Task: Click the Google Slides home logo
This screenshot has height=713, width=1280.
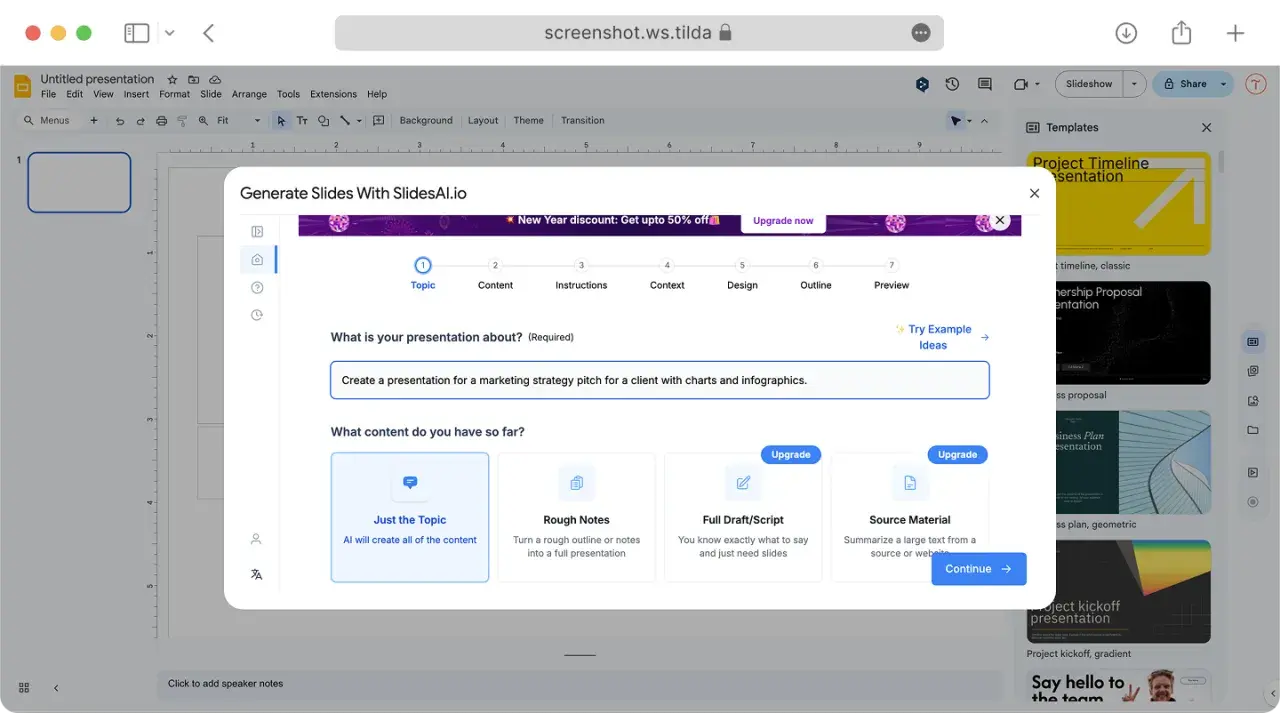Action: tap(22, 86)
